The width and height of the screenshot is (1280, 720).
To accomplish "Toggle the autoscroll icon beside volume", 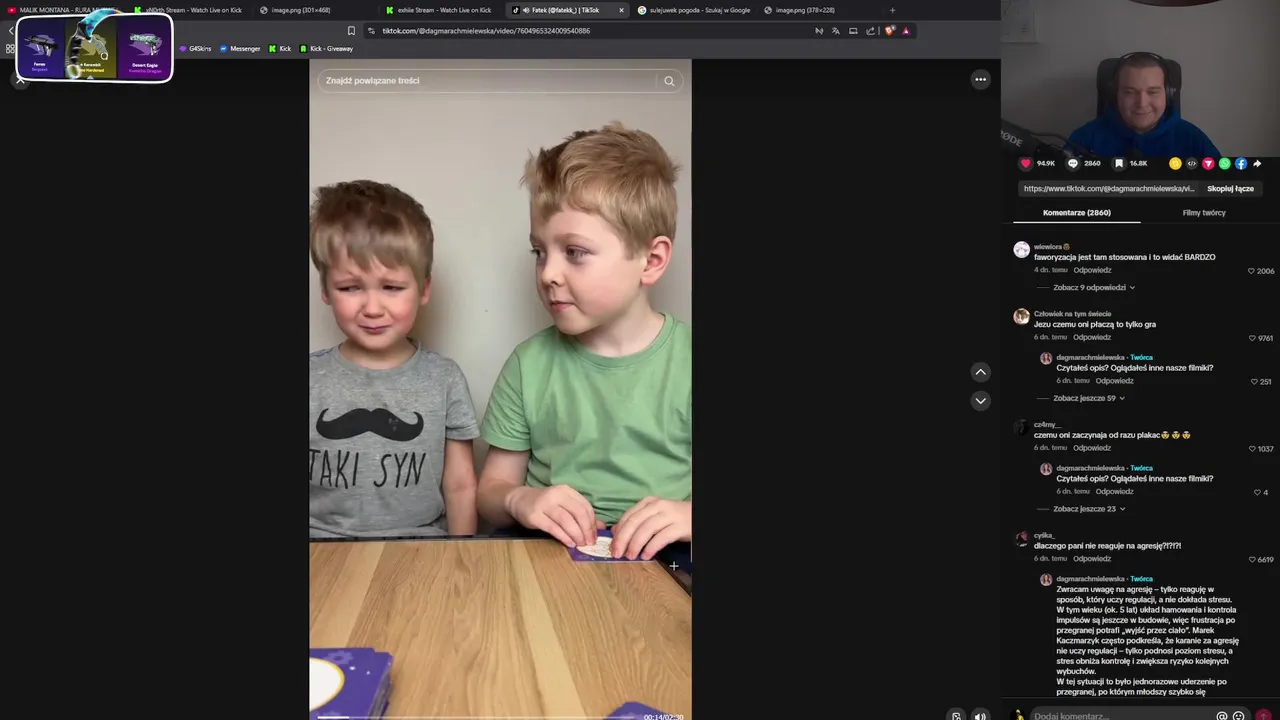I will [956, 716].
